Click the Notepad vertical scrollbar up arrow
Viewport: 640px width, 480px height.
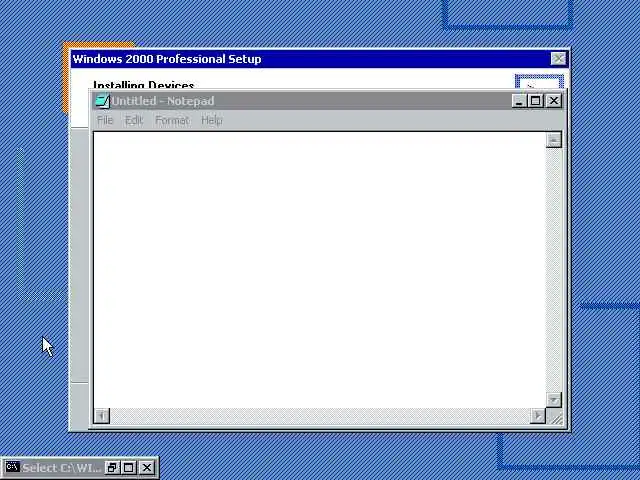coord(553,140)
